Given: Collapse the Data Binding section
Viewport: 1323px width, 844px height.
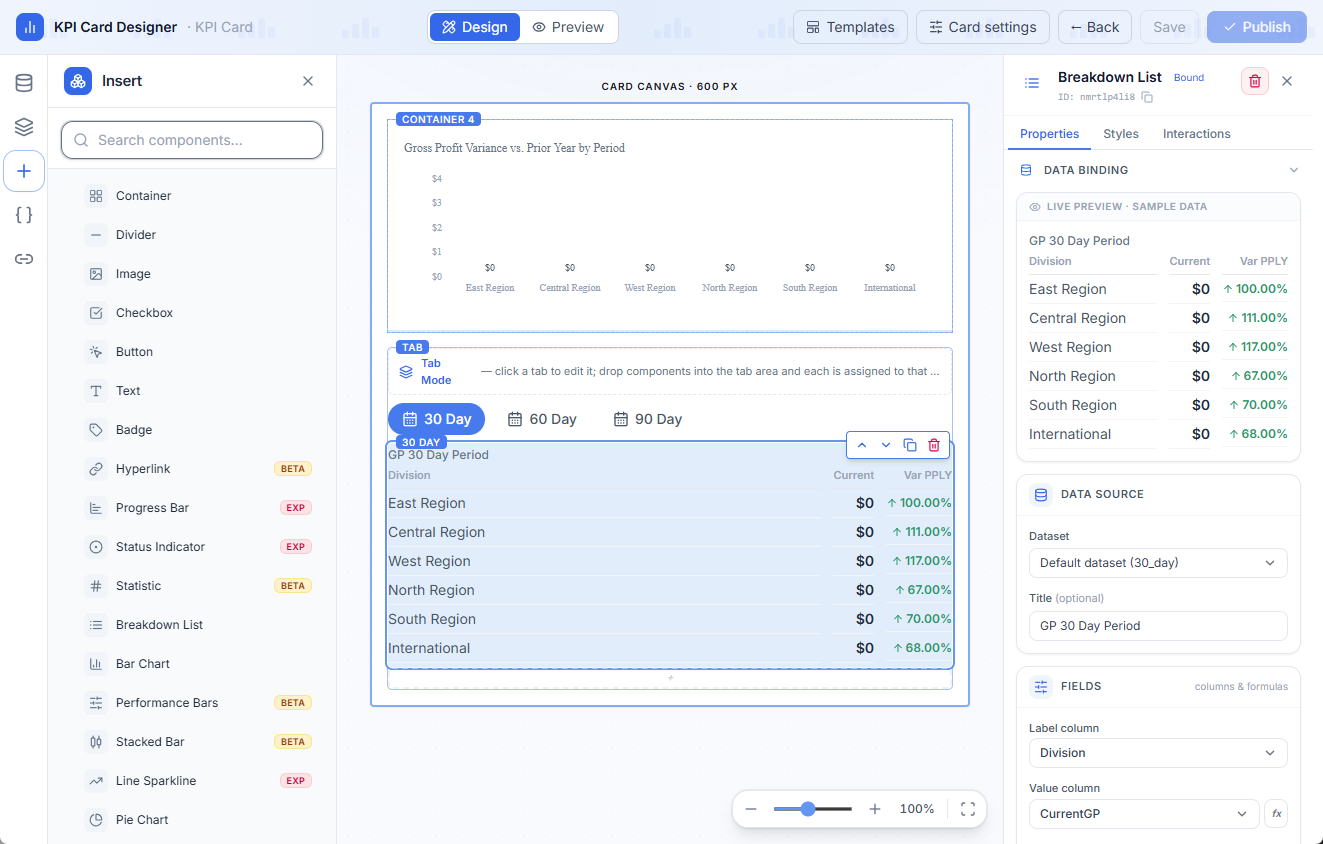Looking at the screenshot, I should (x=1294, y=170).
